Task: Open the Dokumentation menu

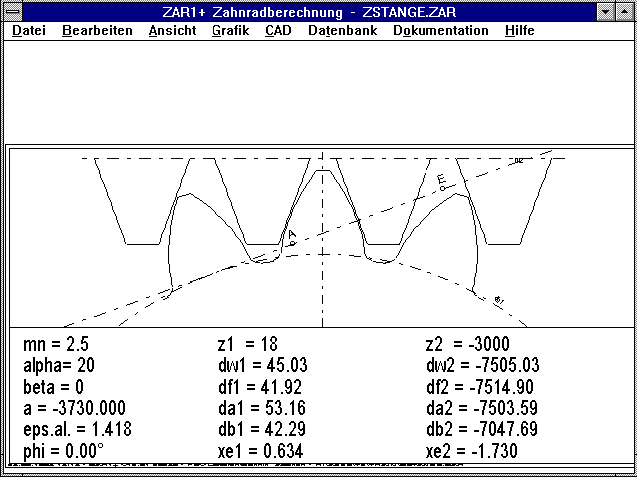Action: (x=440, y=30)
